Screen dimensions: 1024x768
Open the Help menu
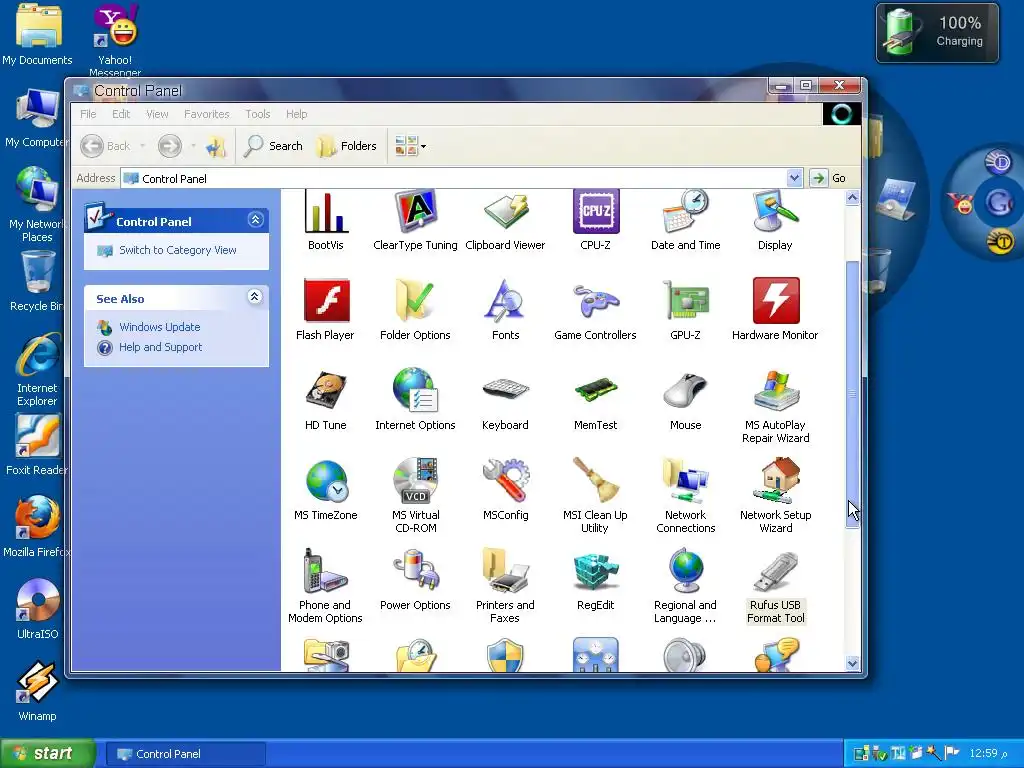pyautogui.click(x=296, y=114)
